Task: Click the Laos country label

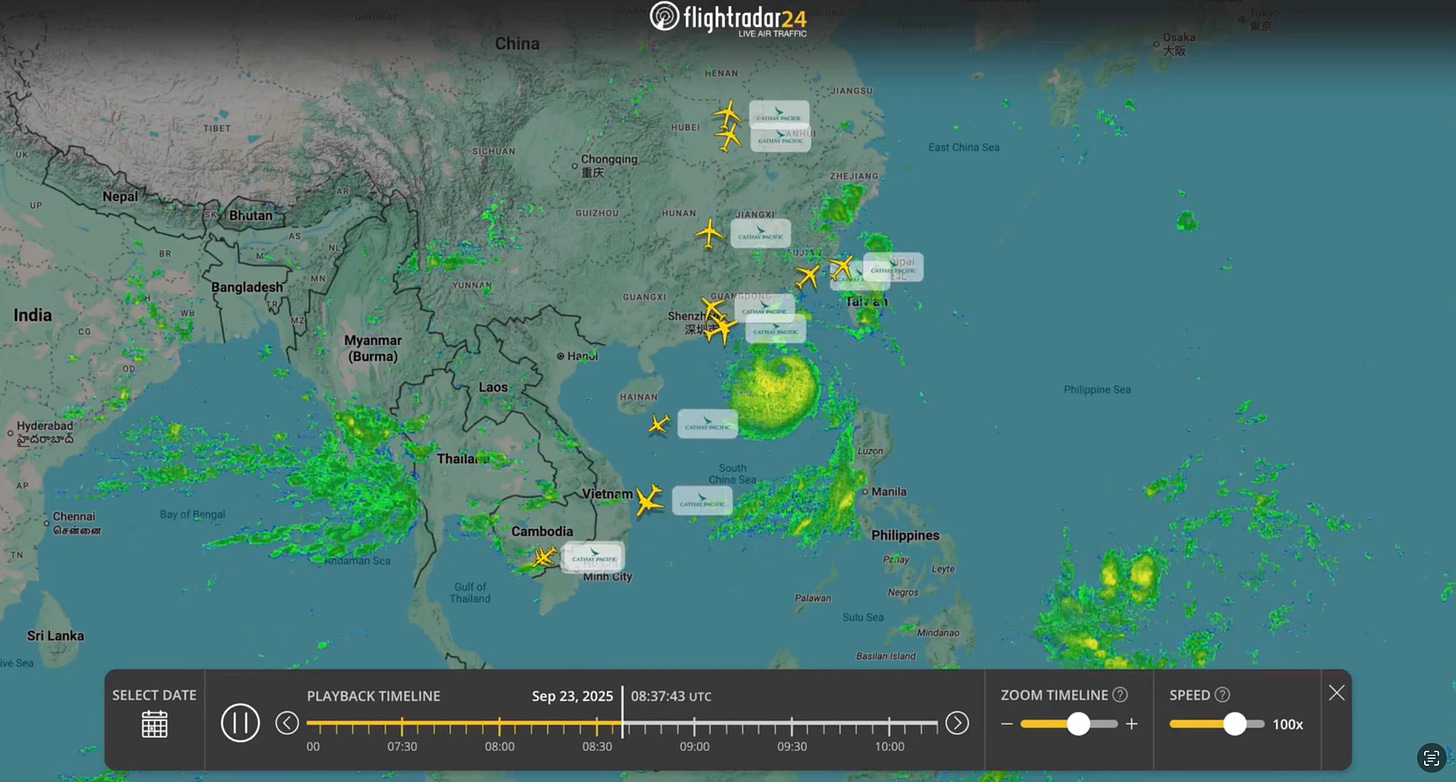Action: 493,387
